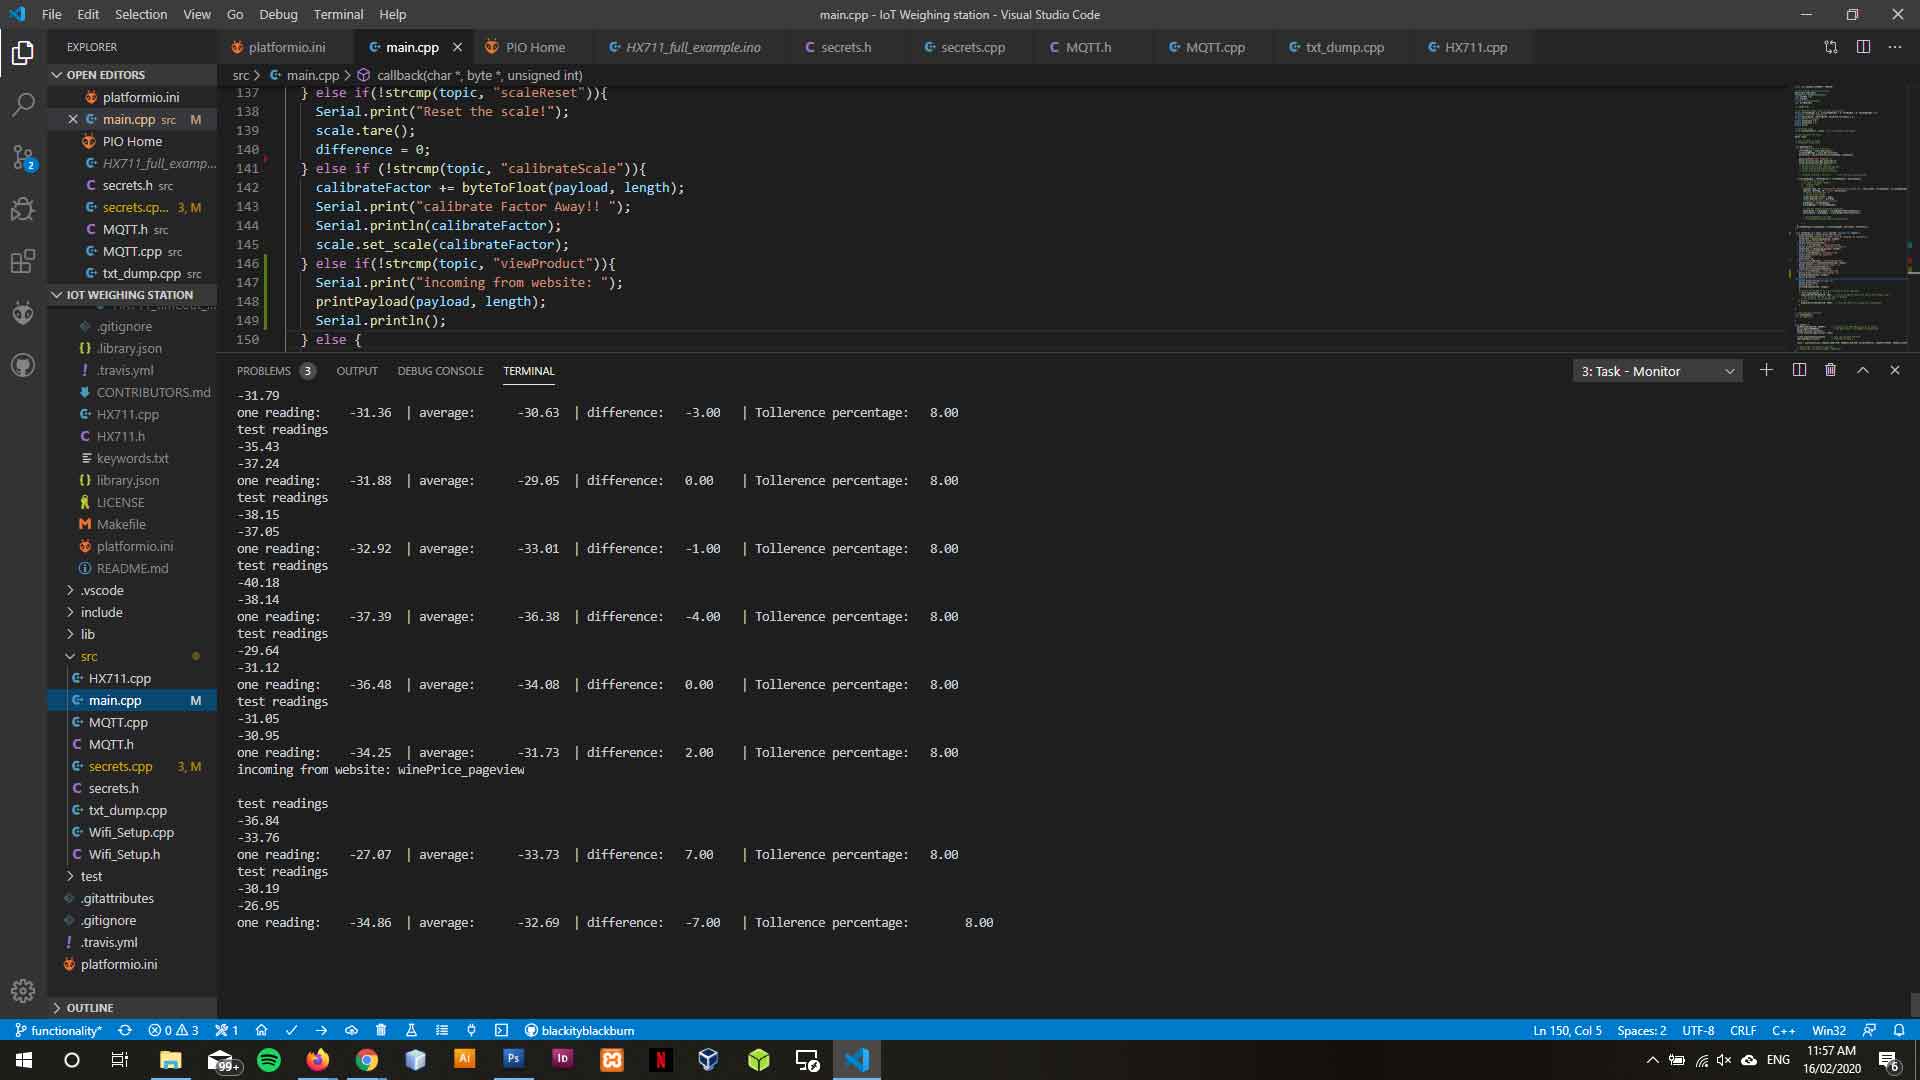Switch to the DEBUG CONSOLE panel tab
This screenshot has height=1080, width=1920.
(x=440, y=371)
